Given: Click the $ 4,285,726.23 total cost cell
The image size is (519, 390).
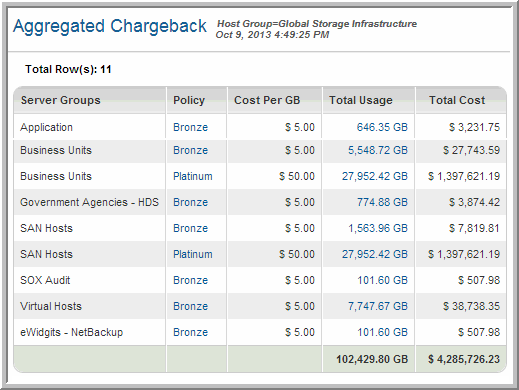Looking at the screenshot, I should 464,359.
